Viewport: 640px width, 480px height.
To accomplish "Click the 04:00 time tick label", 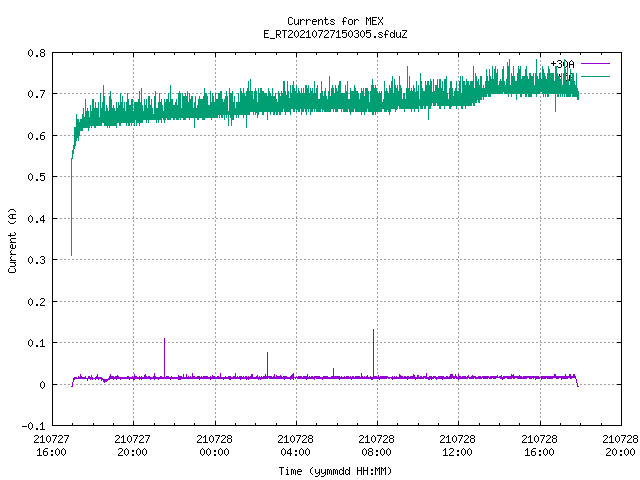I will pos(296,452).
